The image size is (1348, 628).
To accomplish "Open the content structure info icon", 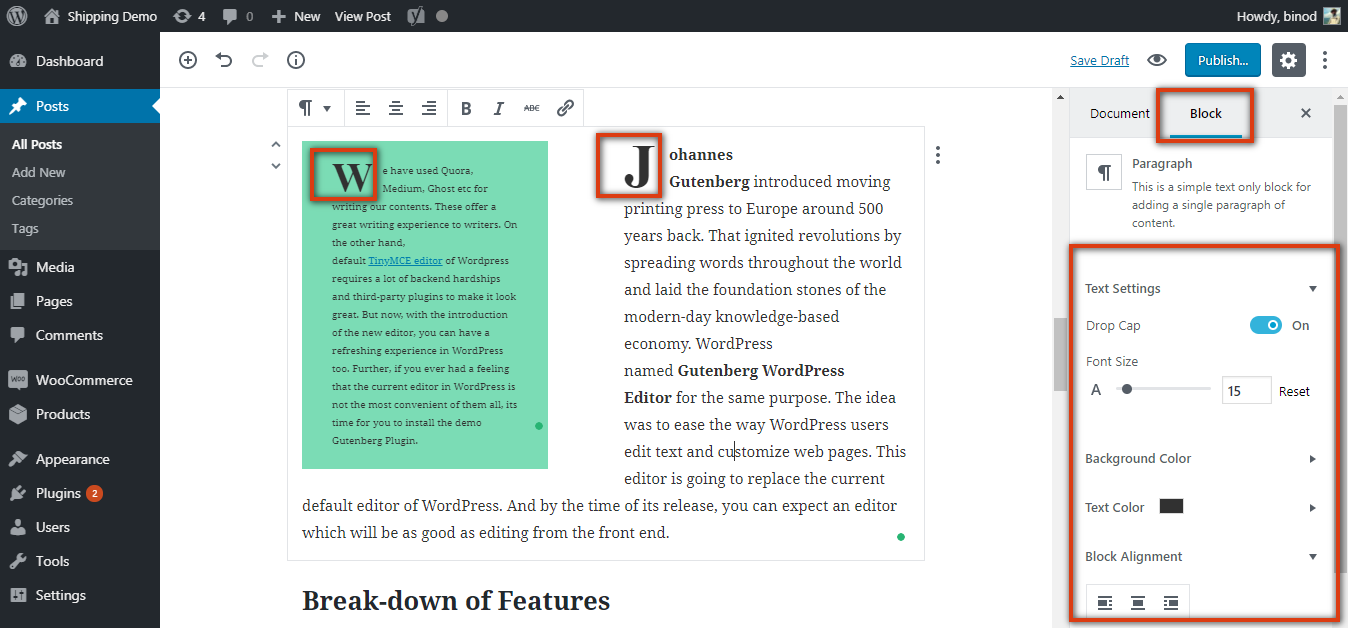I will click(x=296, y=60).
